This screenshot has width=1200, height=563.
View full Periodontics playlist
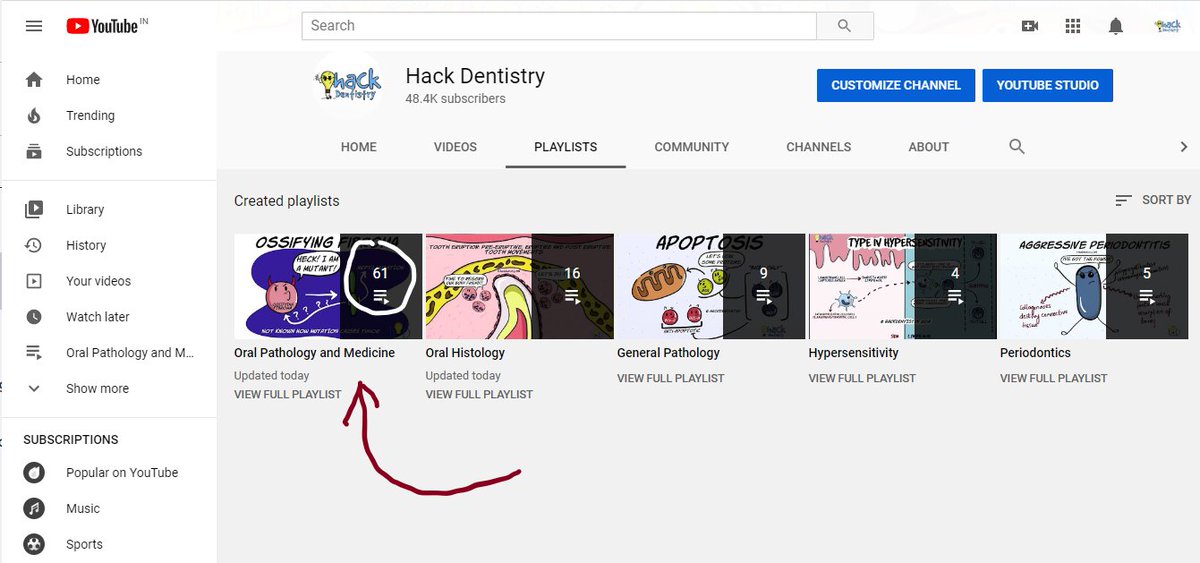click(1054, 378)
